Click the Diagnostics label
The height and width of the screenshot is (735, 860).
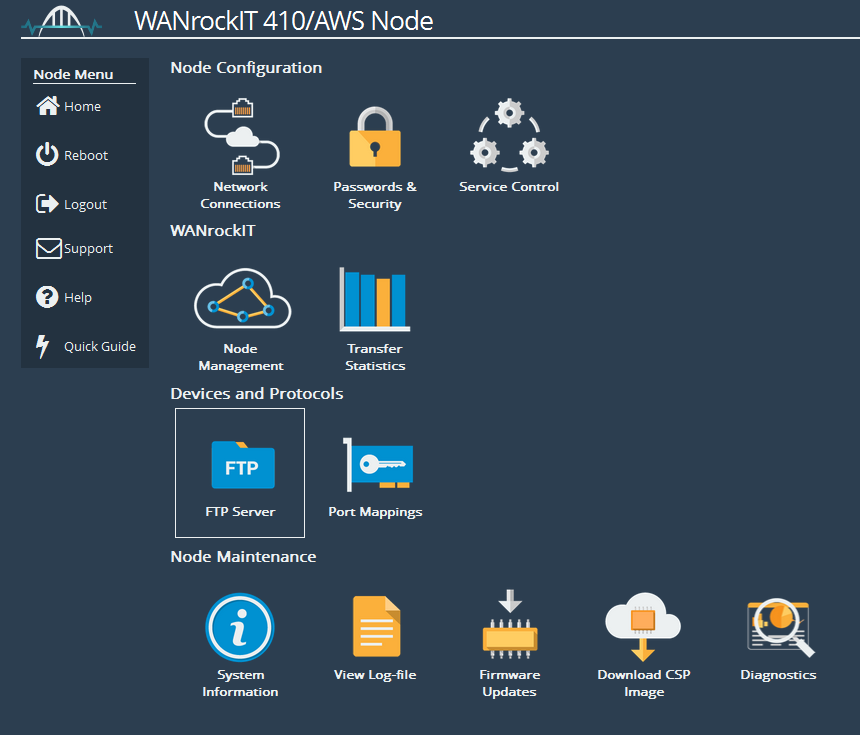pos(778,675)
